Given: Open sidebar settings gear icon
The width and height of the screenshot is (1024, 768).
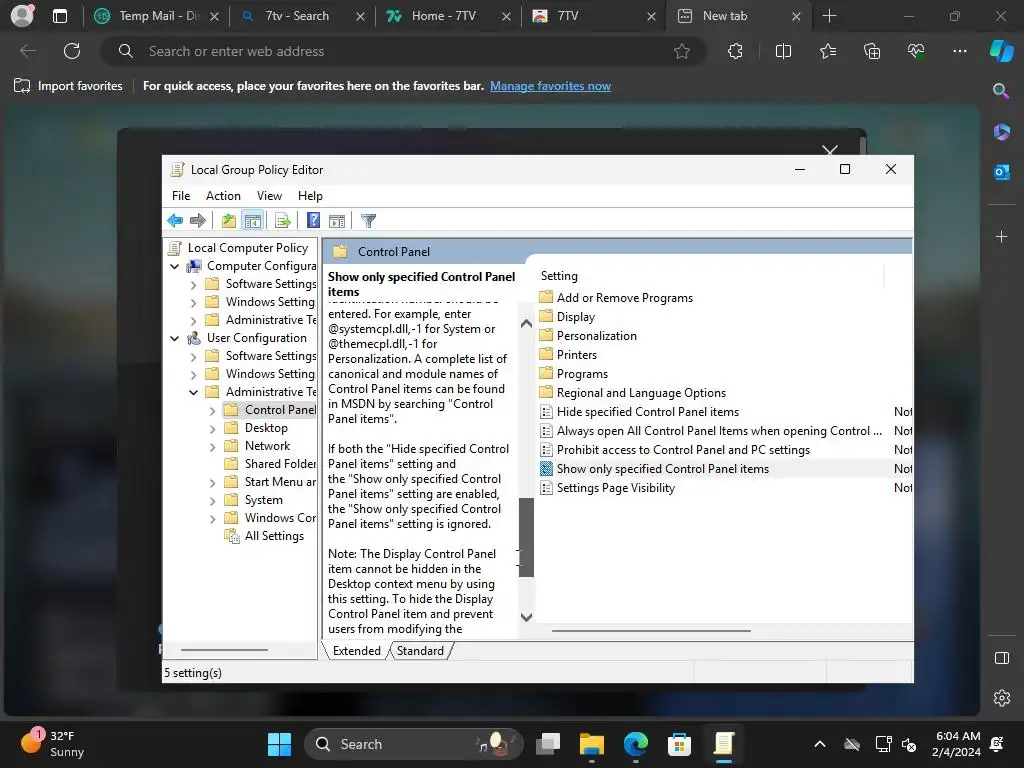Looking at the screenshot, I should tap(1002, 698).
